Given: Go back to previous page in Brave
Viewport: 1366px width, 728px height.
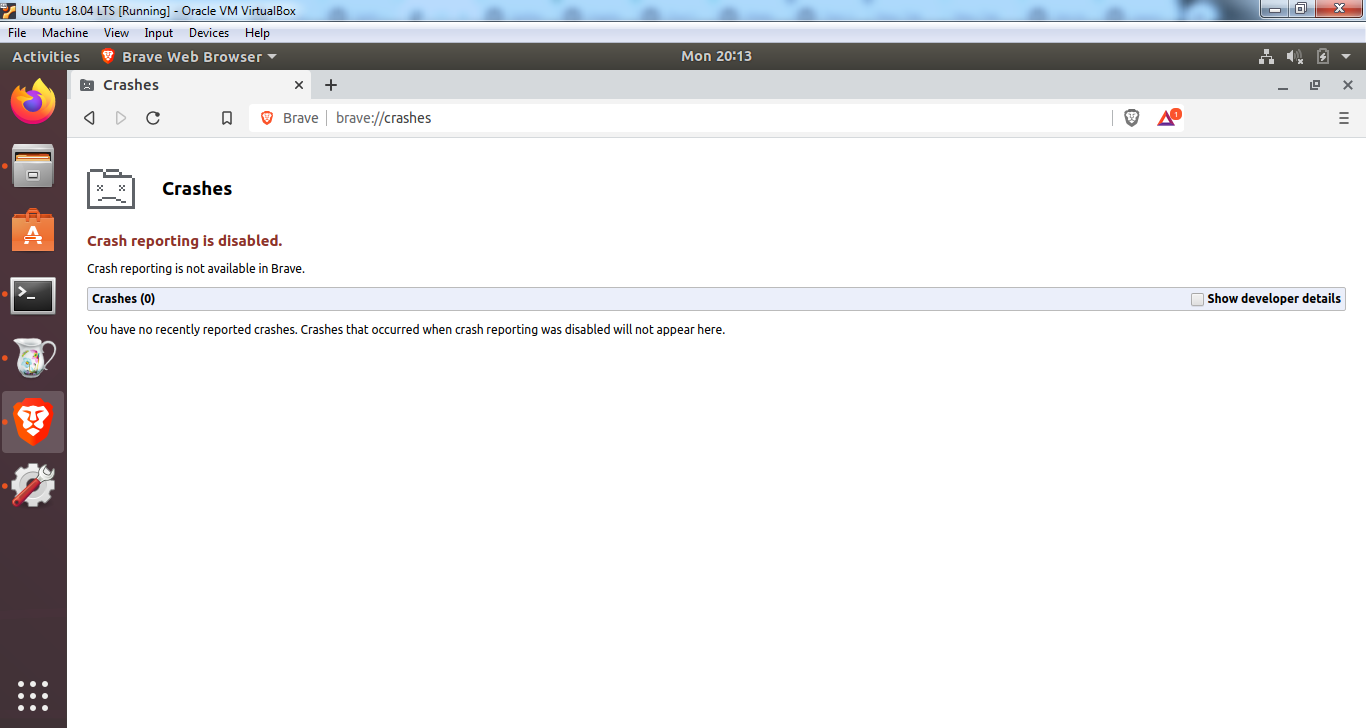Looking at the screenshot, I should 89,118.
